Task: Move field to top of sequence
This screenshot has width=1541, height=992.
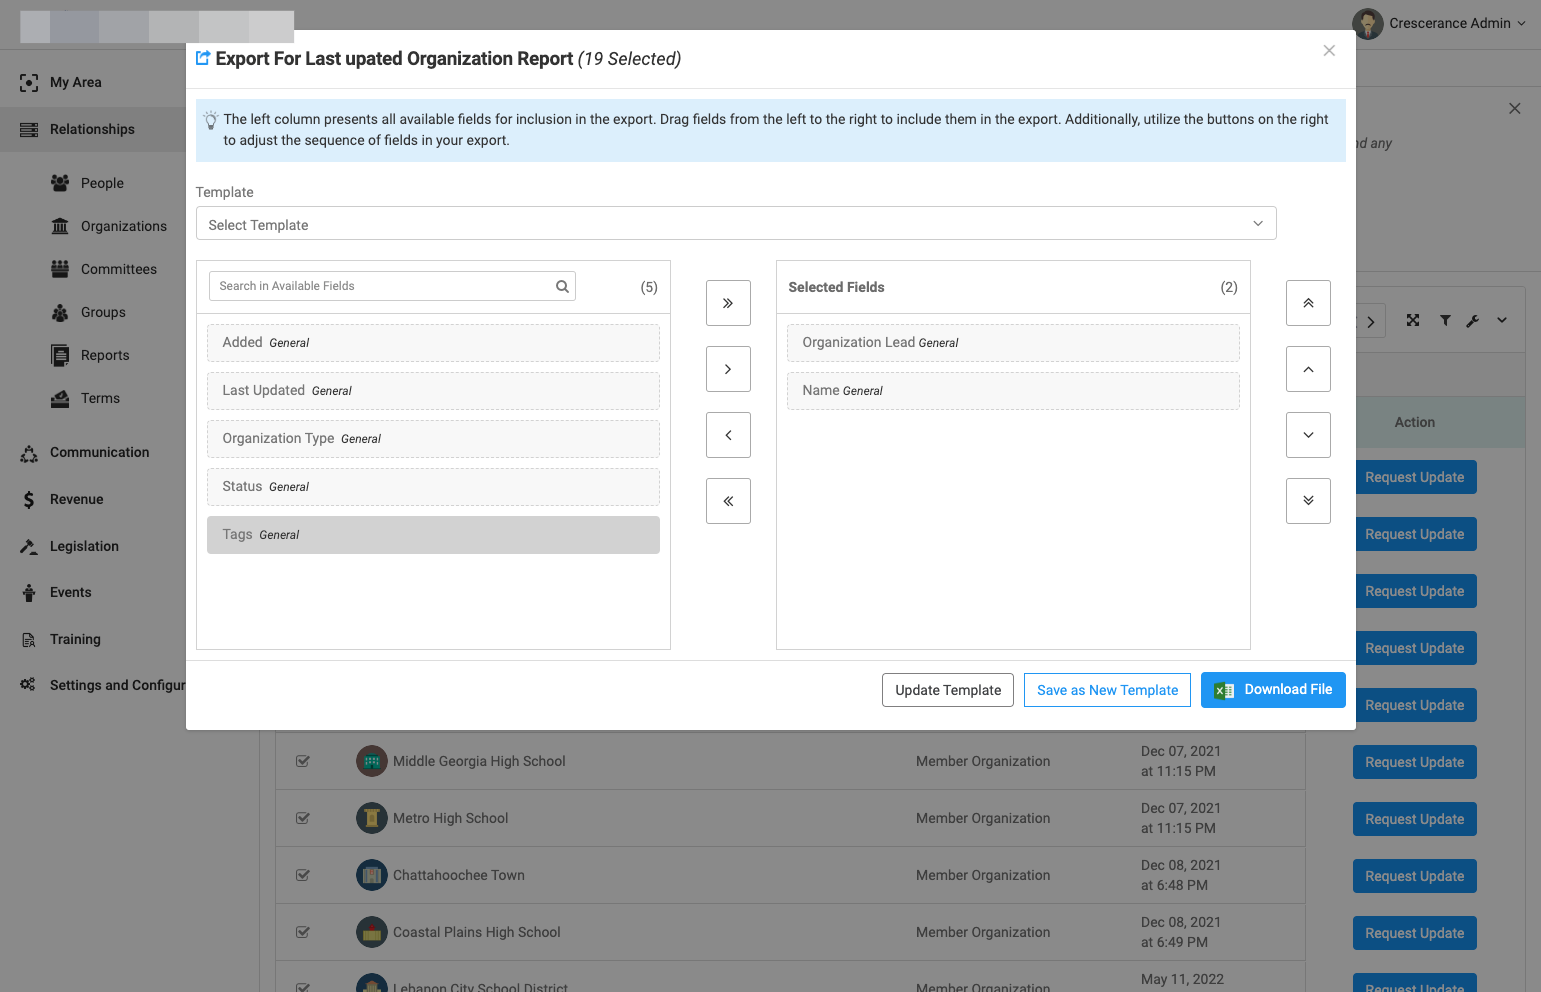Action: click(x=1308, y=303)
